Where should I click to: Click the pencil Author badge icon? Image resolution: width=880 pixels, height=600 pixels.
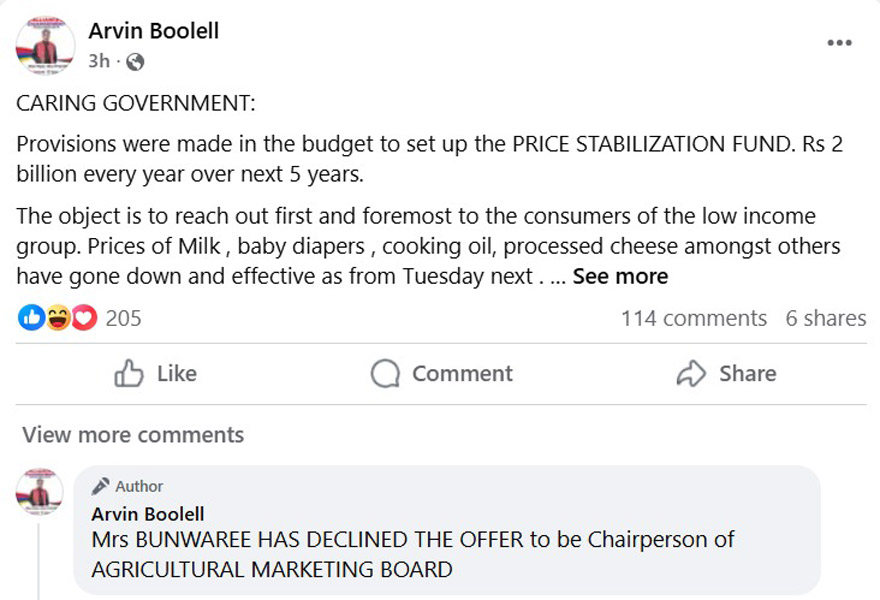100,486
